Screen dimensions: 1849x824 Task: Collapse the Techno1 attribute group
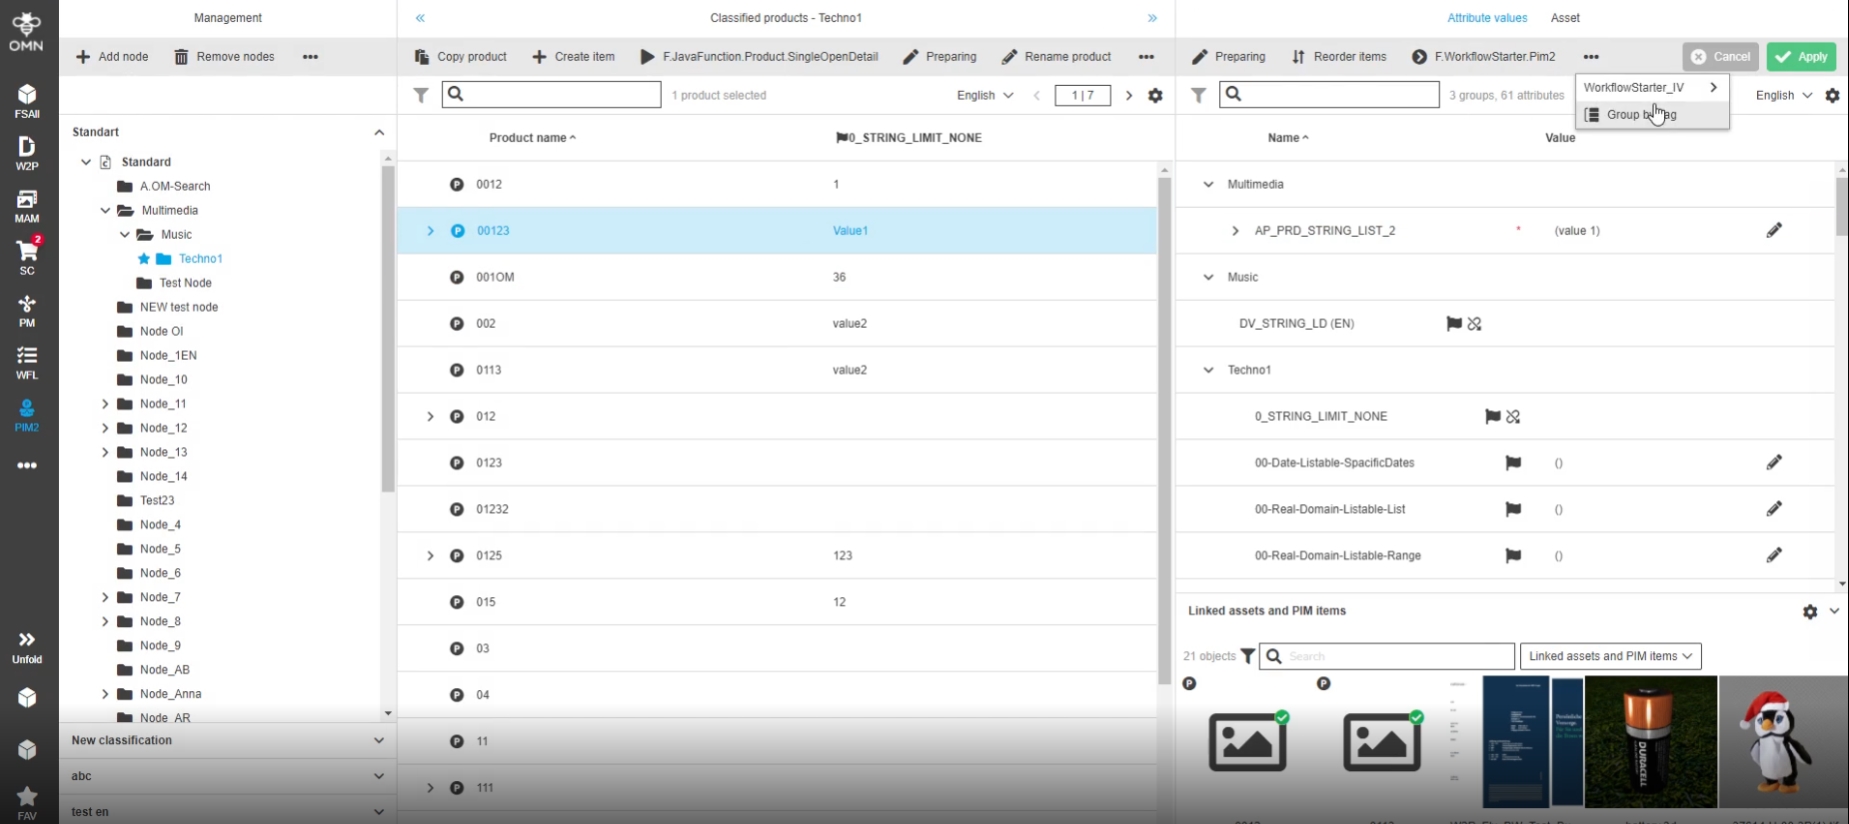(x=1208, y=370)
